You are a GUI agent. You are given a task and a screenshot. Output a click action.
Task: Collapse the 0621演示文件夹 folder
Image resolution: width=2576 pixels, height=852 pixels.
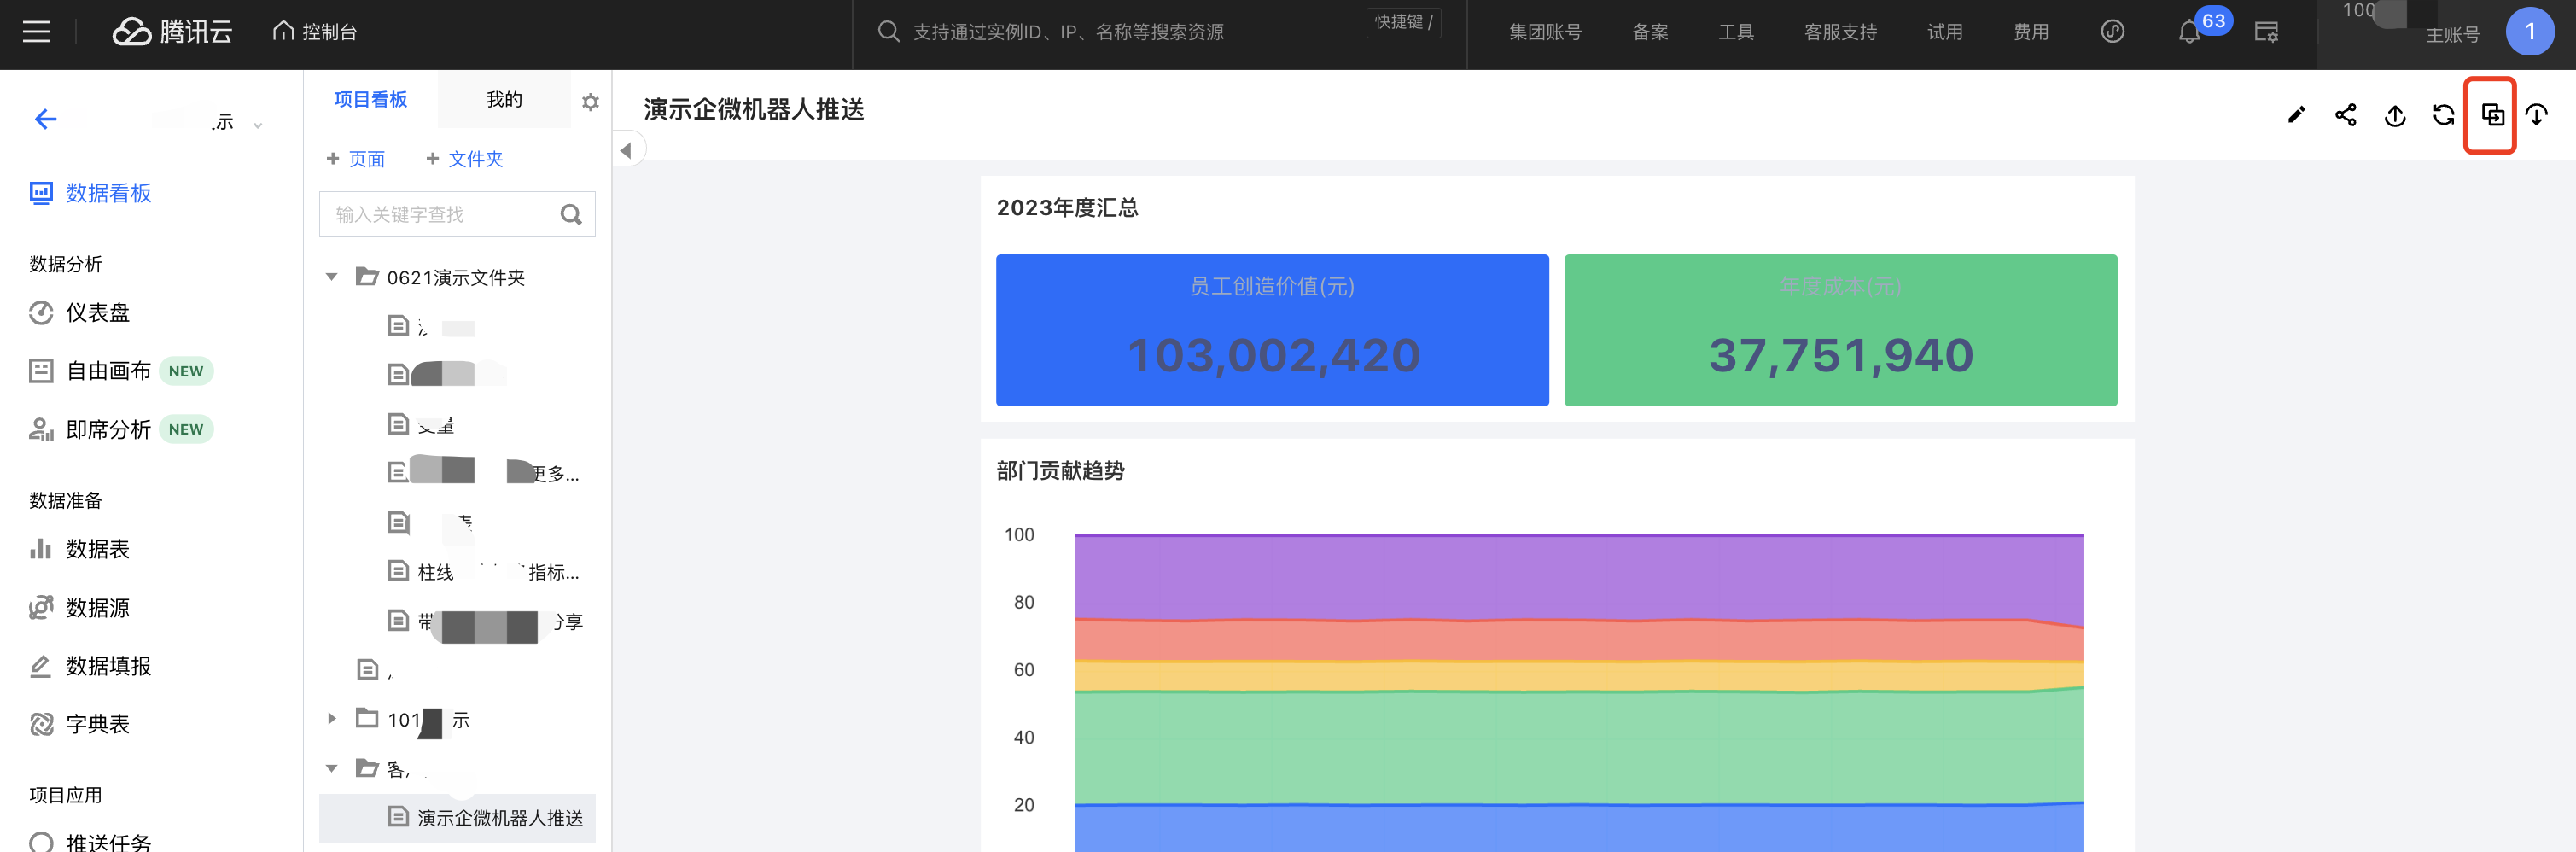pos(332,277)
